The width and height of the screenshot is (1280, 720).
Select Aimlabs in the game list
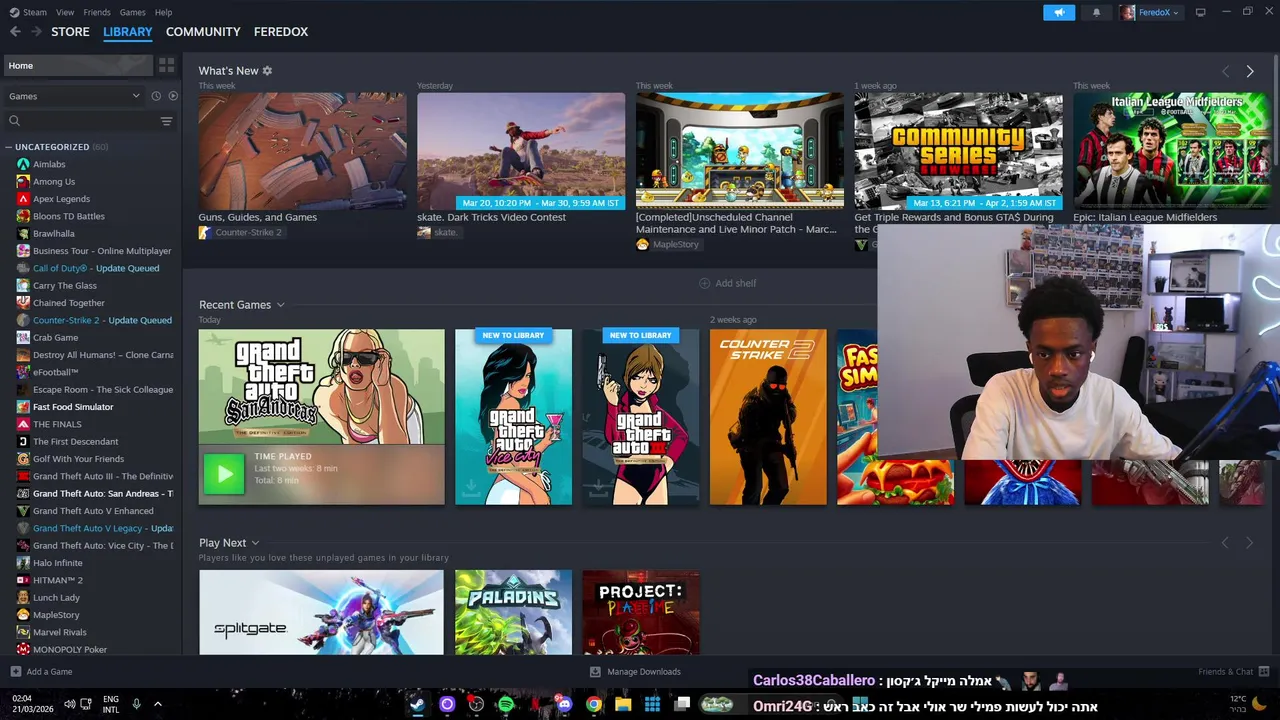coord(49,164)
